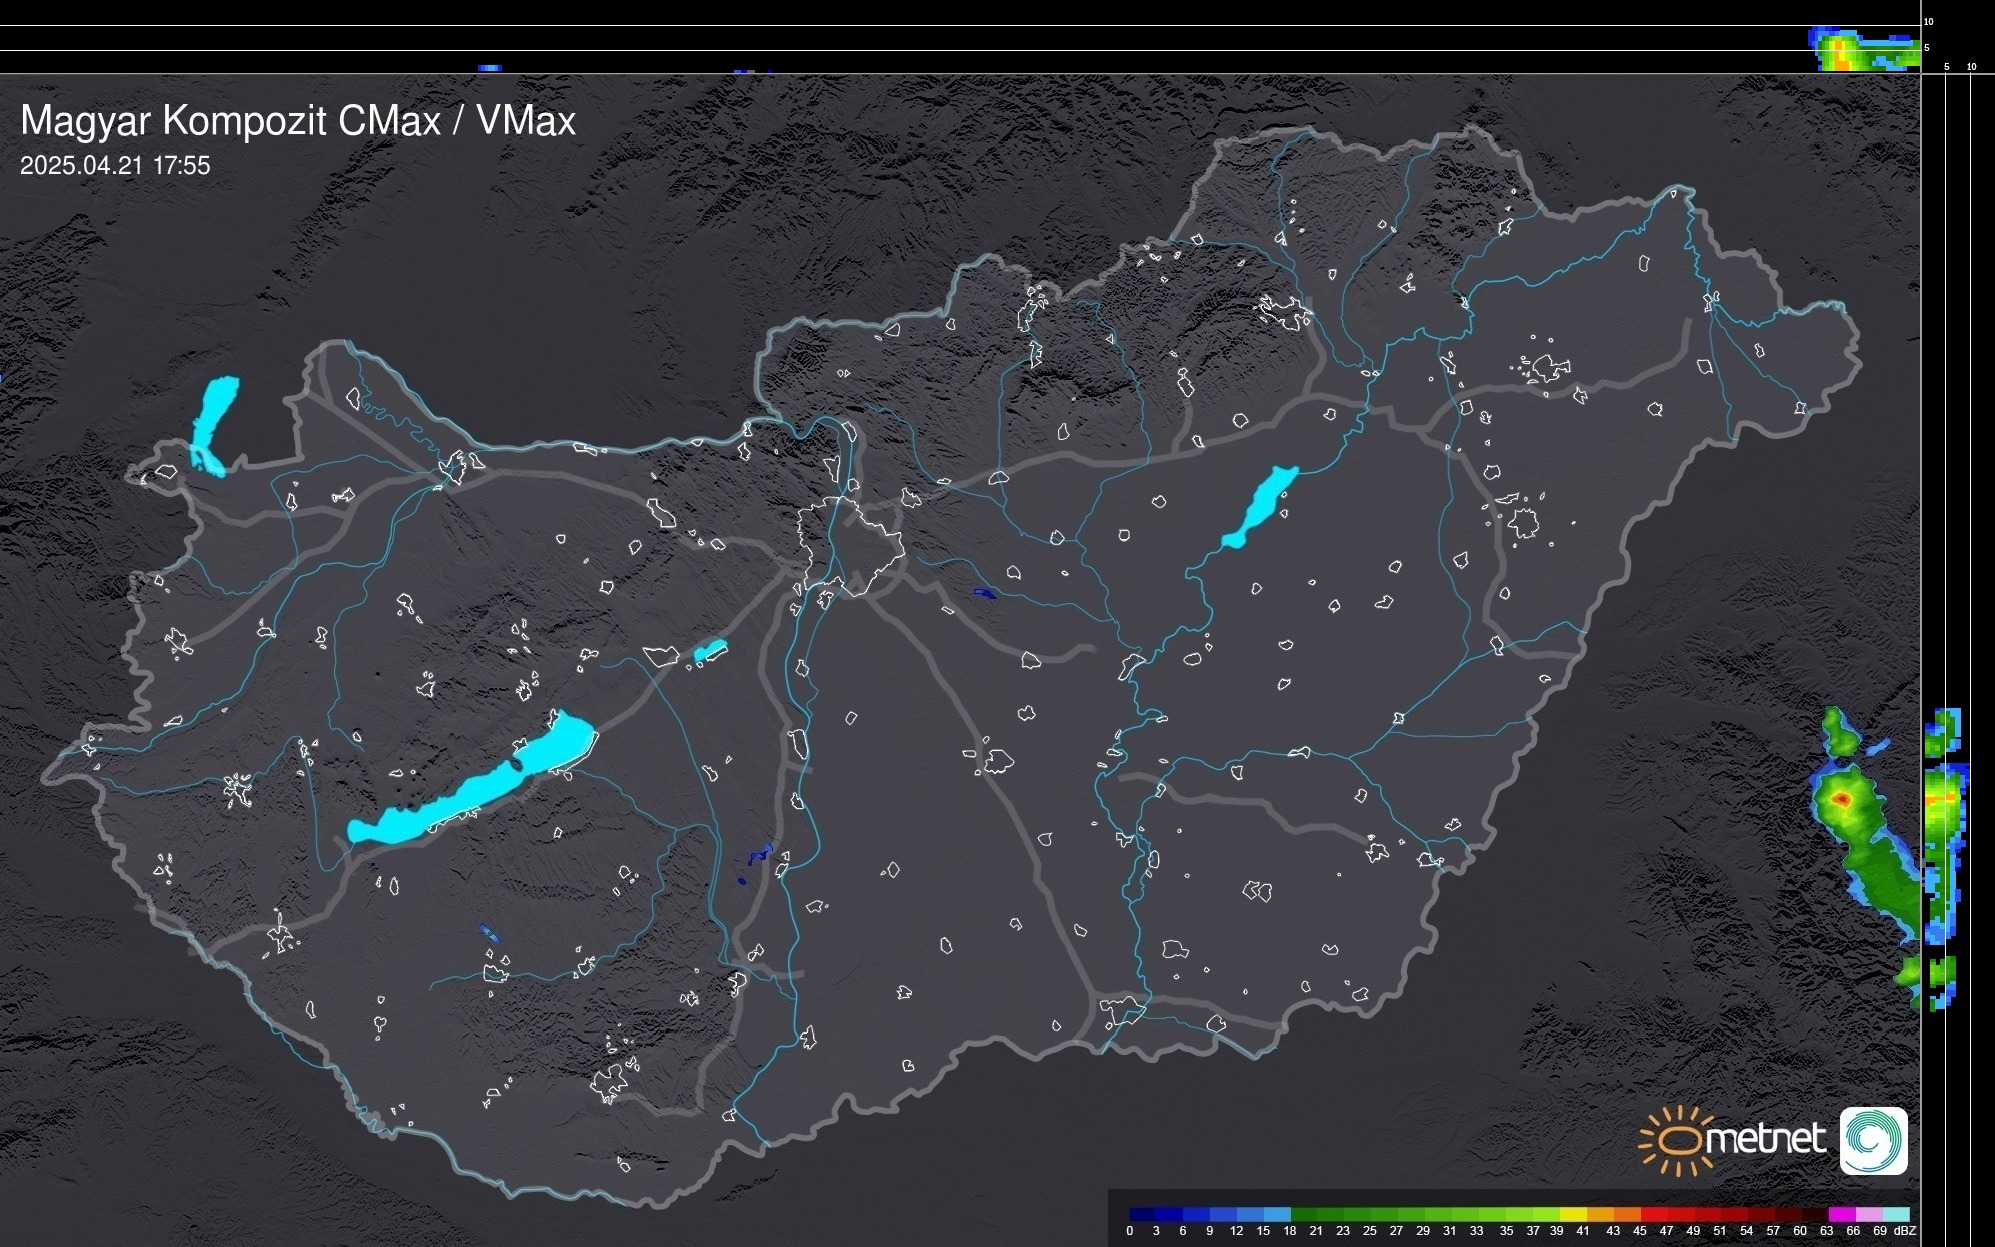The height and width of the screenshot is (1247, 1995).
Task: Click the 2025.04.21 17:55 timestamp
Action: 115,166
